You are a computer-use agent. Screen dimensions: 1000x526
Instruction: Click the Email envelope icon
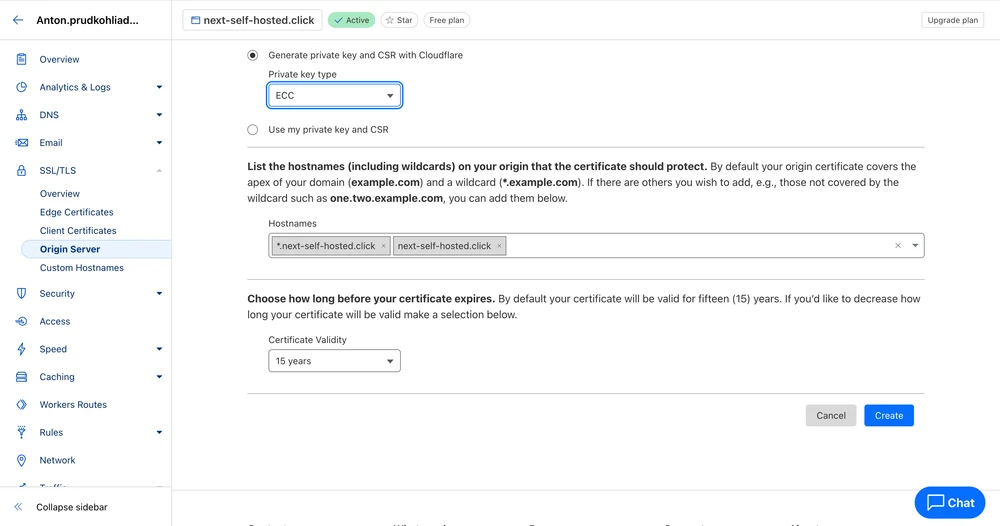21,143
